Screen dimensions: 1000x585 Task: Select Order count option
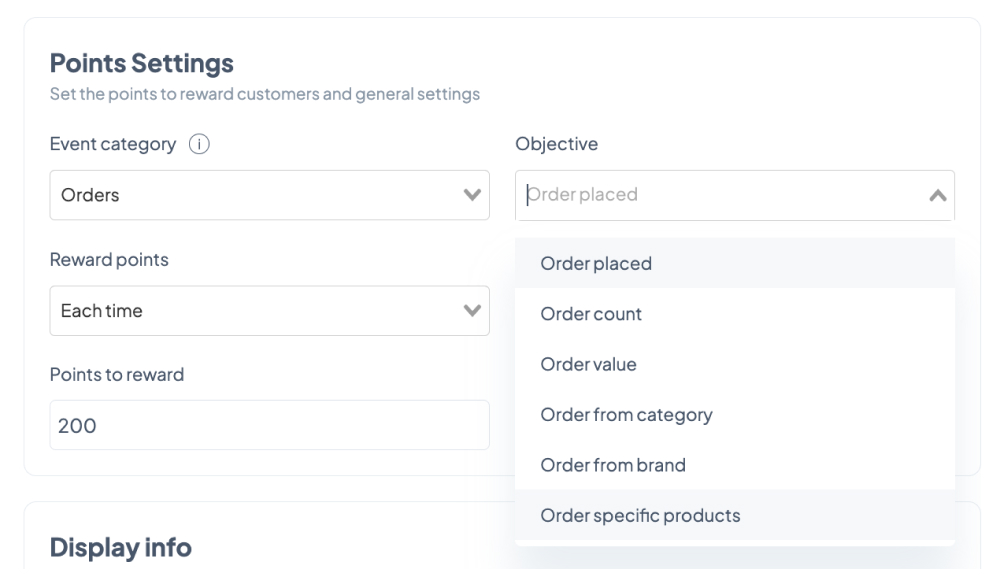(x=735, y=314)
